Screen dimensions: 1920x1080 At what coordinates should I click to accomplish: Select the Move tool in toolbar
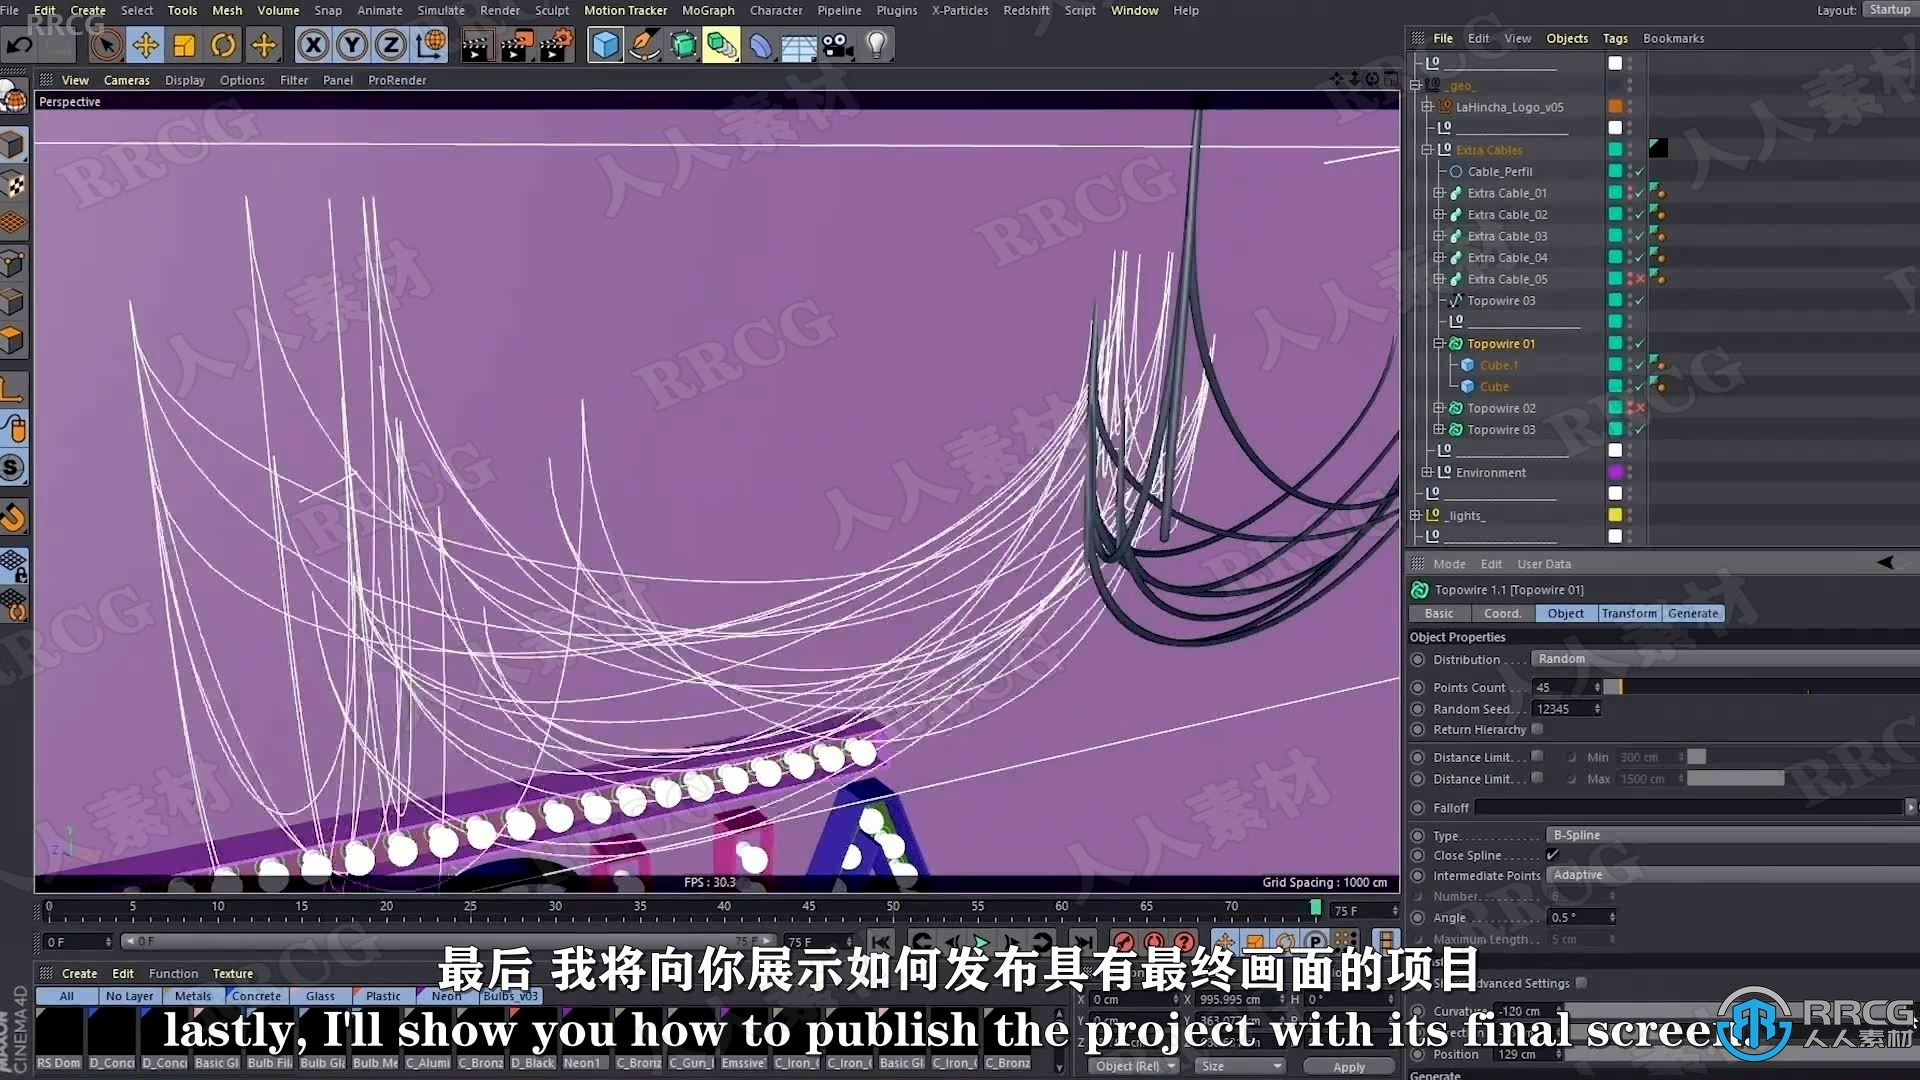point(145,44)
